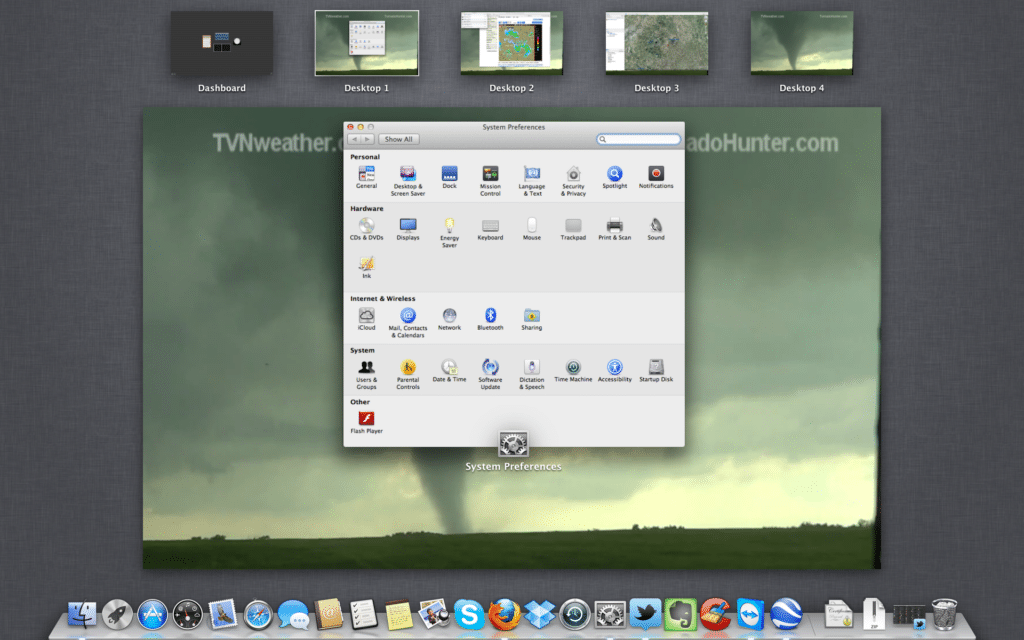Open Spotlight preferences
Viewport: 1024px width, 640px height.
[614, 174]
